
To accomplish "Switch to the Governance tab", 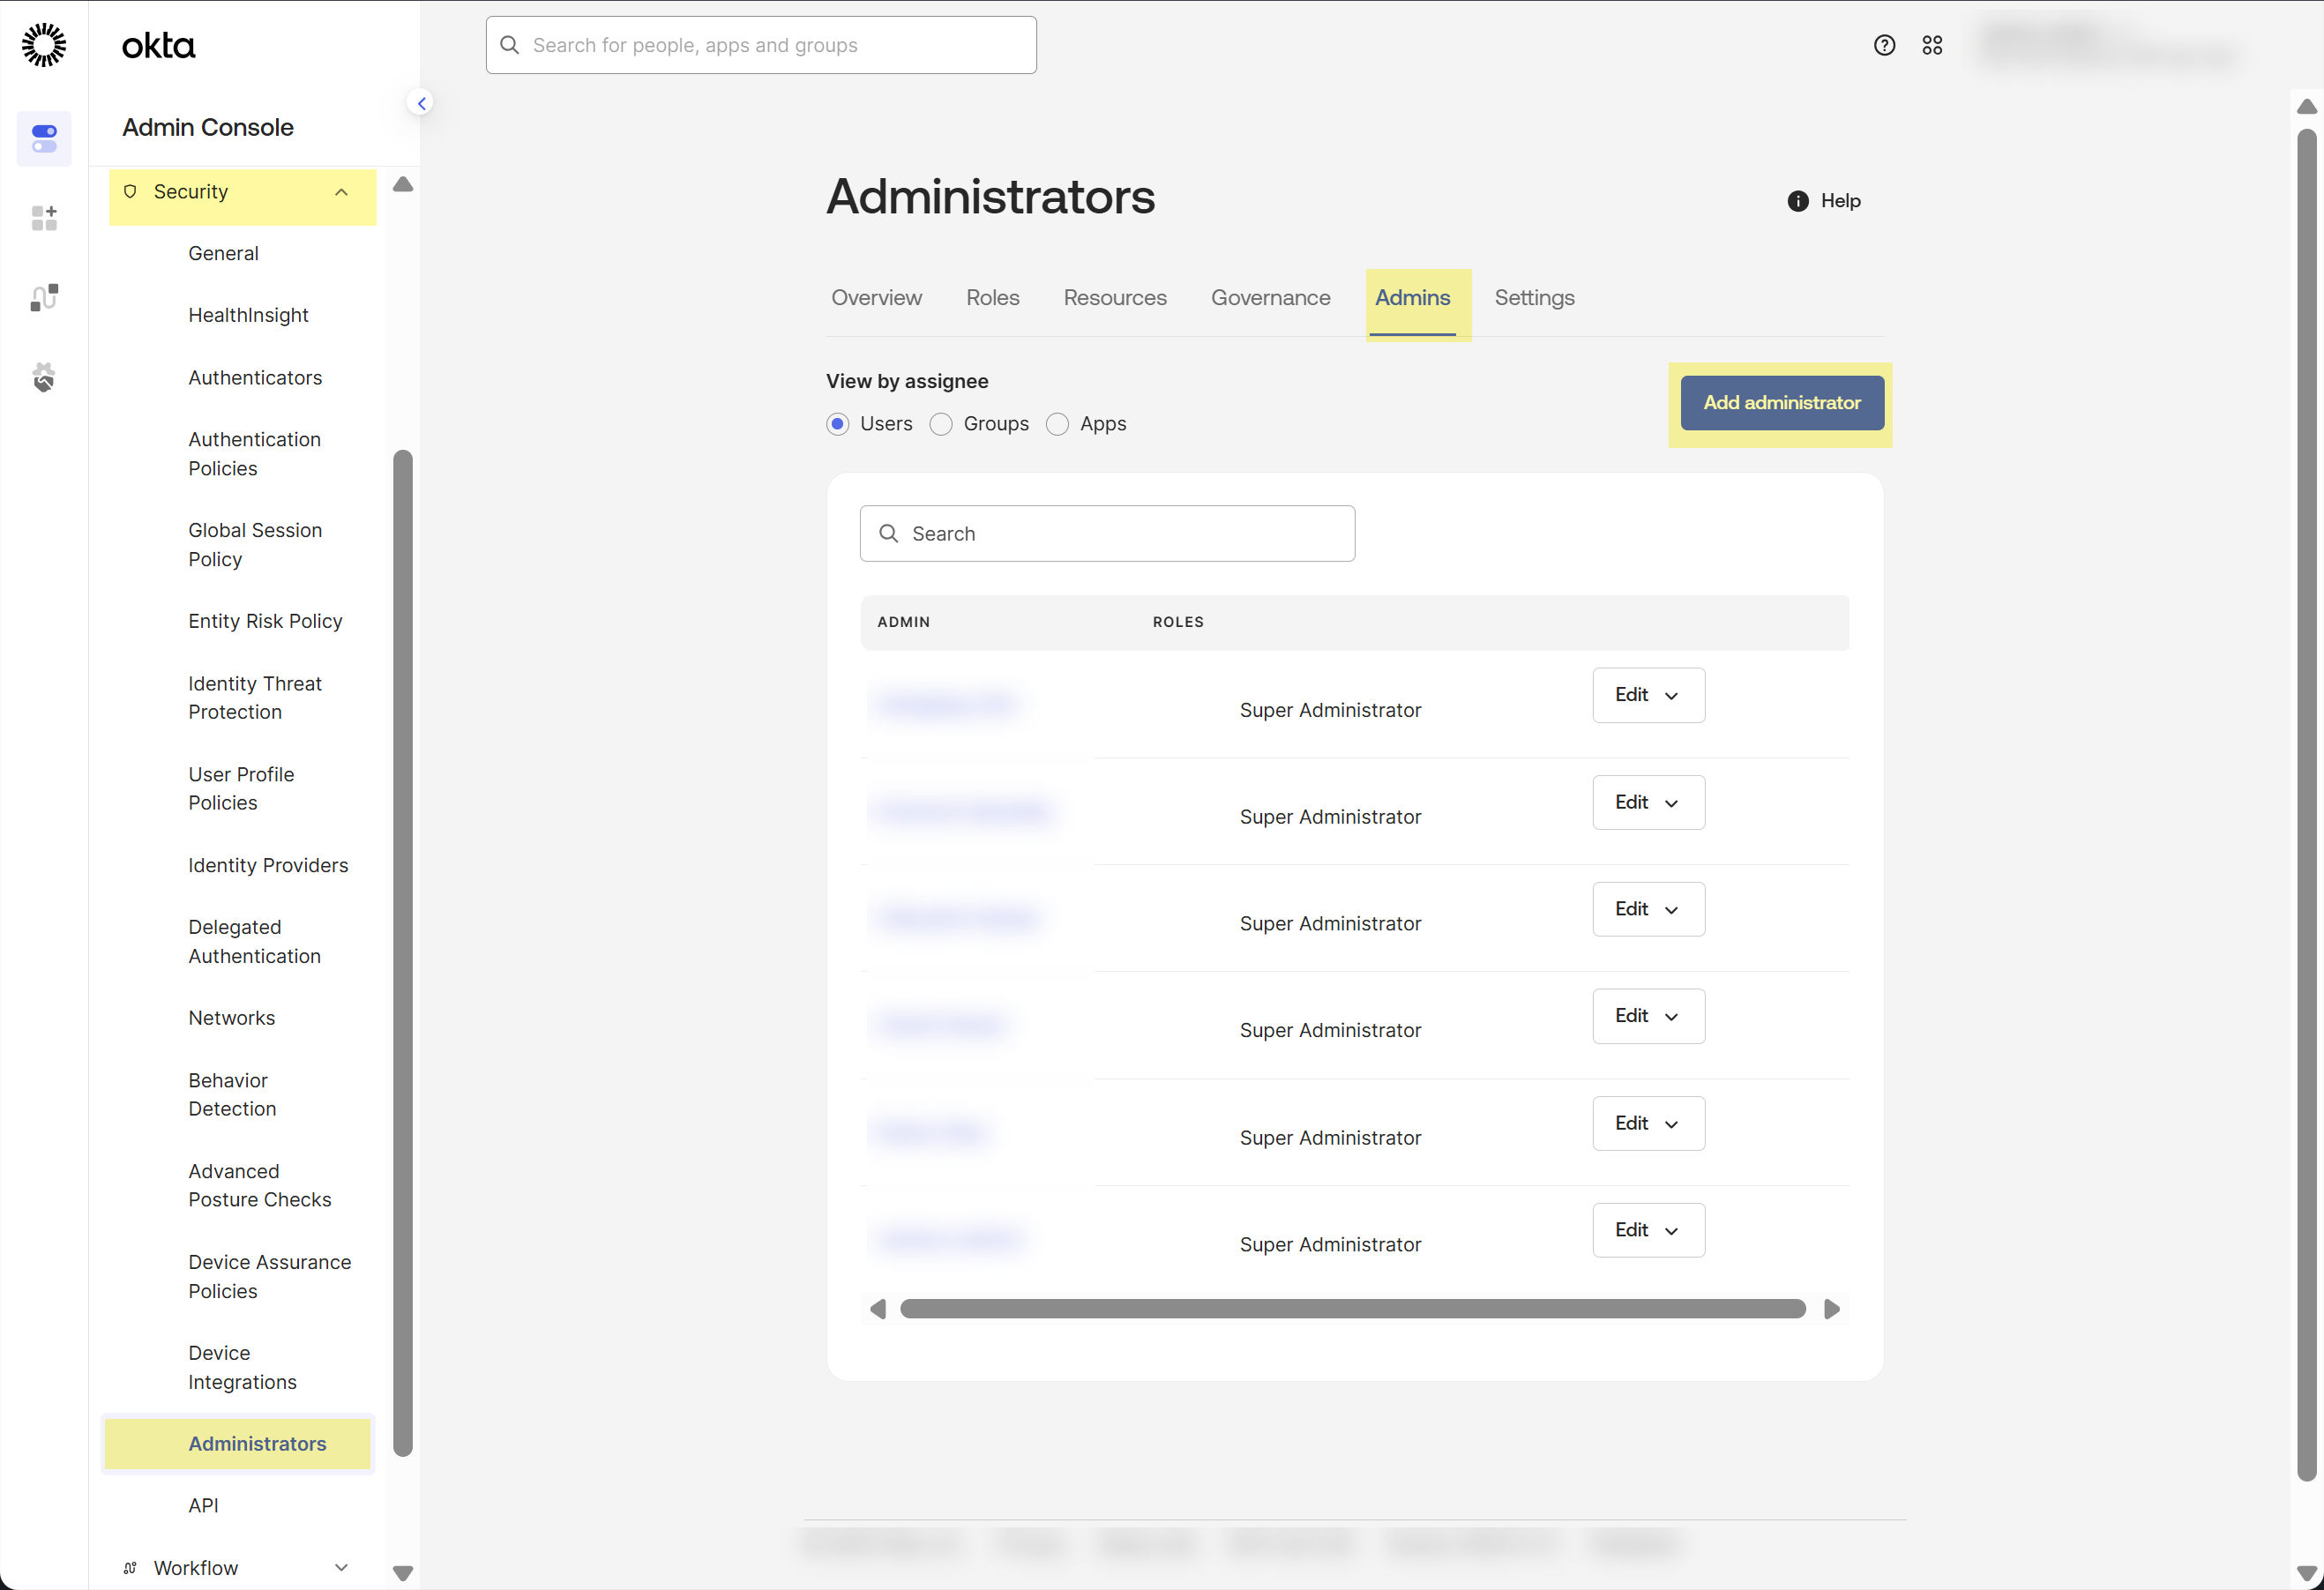I will click(x=1270, y=298).
